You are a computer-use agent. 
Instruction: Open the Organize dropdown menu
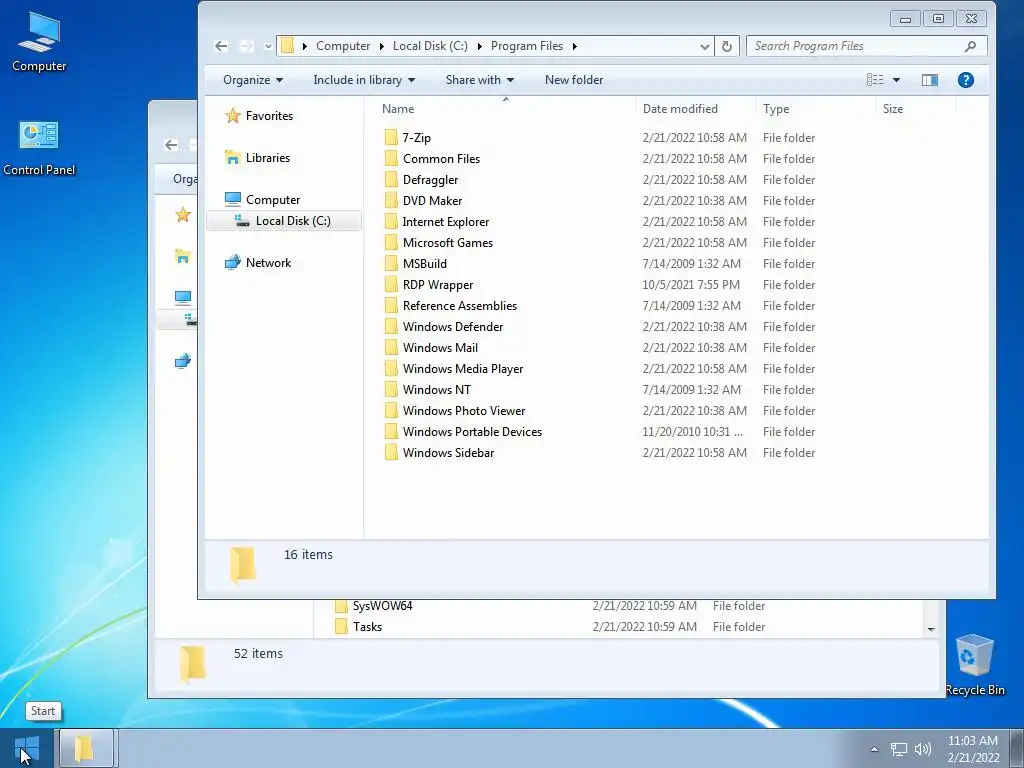253,80
